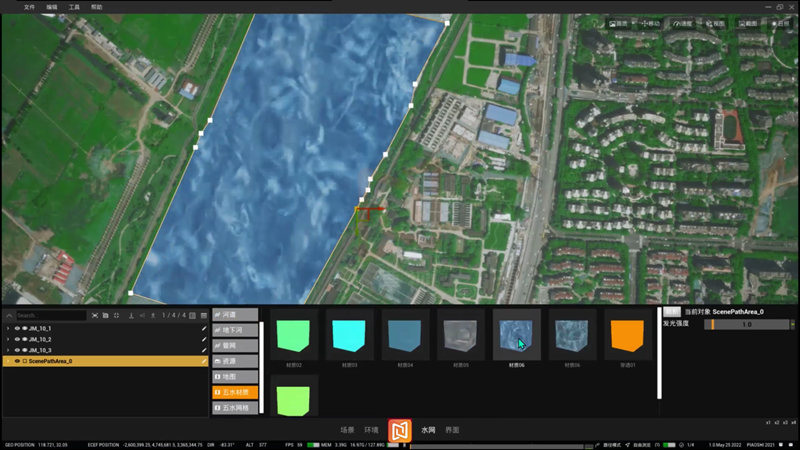This screenshot has height=450, width=800.
Task: Select the 河道 category button
Action: [x=236, y=315]
